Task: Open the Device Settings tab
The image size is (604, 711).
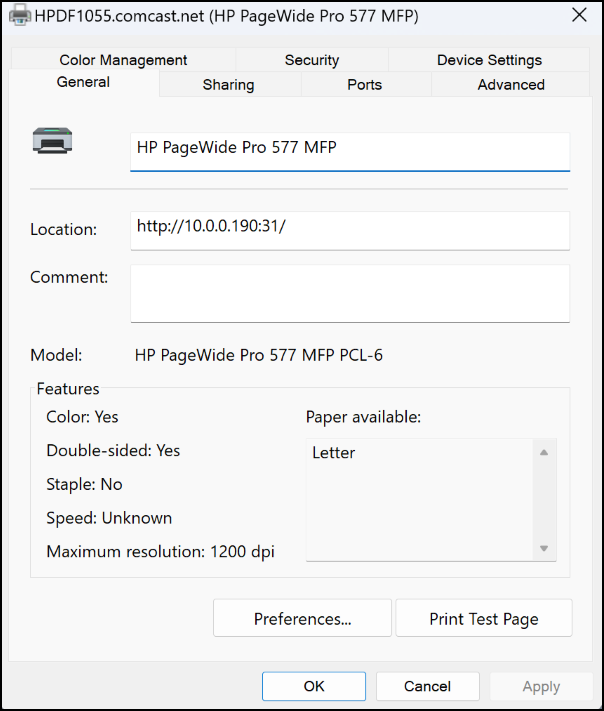Action: coord(489,60)
